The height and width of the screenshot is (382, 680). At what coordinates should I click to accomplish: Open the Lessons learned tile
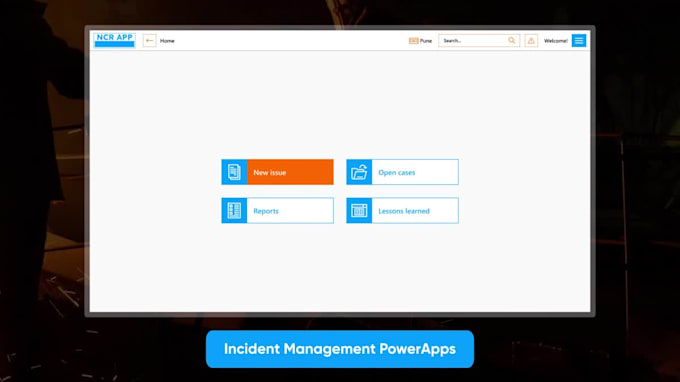pyautogui.click(x=402, y=211)
